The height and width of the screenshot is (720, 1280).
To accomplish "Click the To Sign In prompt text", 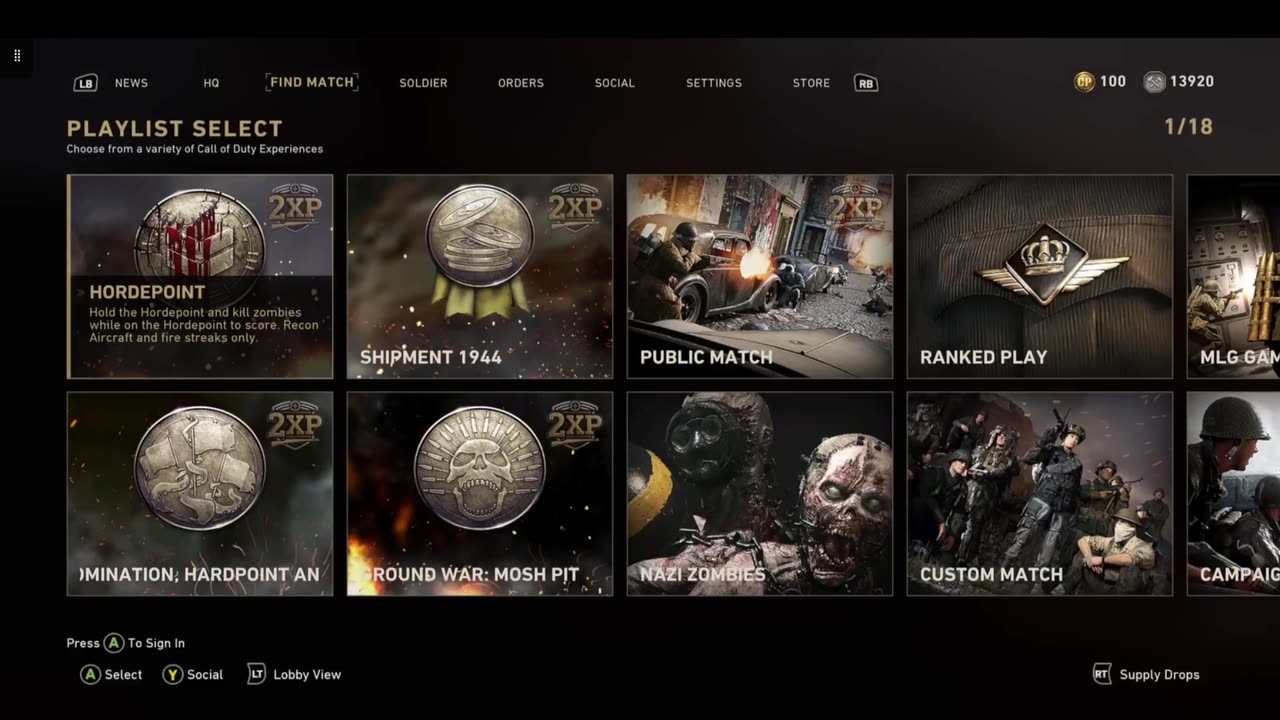I will [156, 643].
